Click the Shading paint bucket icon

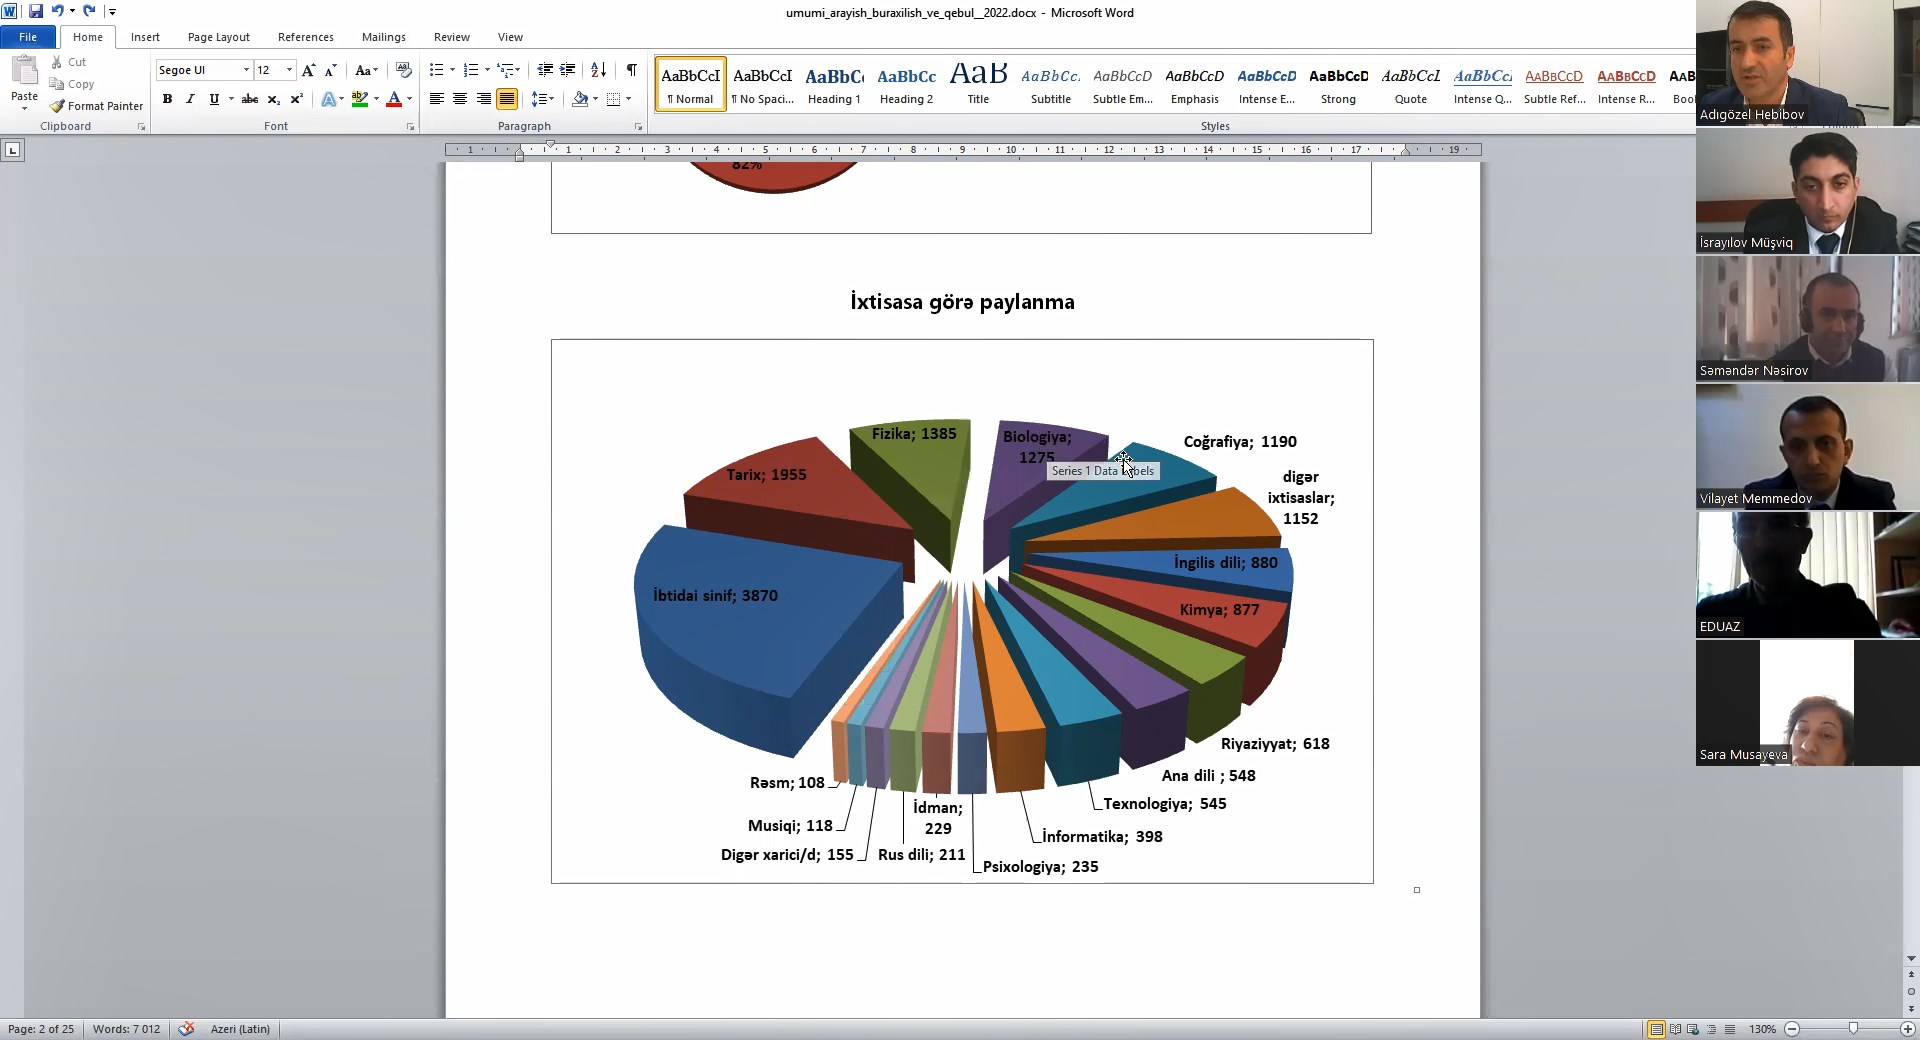580,99
